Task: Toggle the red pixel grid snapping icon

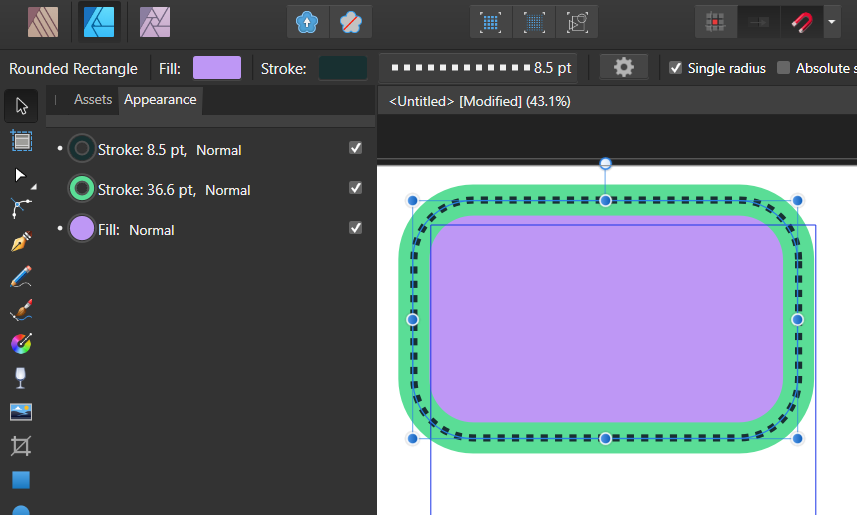Action: (x=715, y=22)
